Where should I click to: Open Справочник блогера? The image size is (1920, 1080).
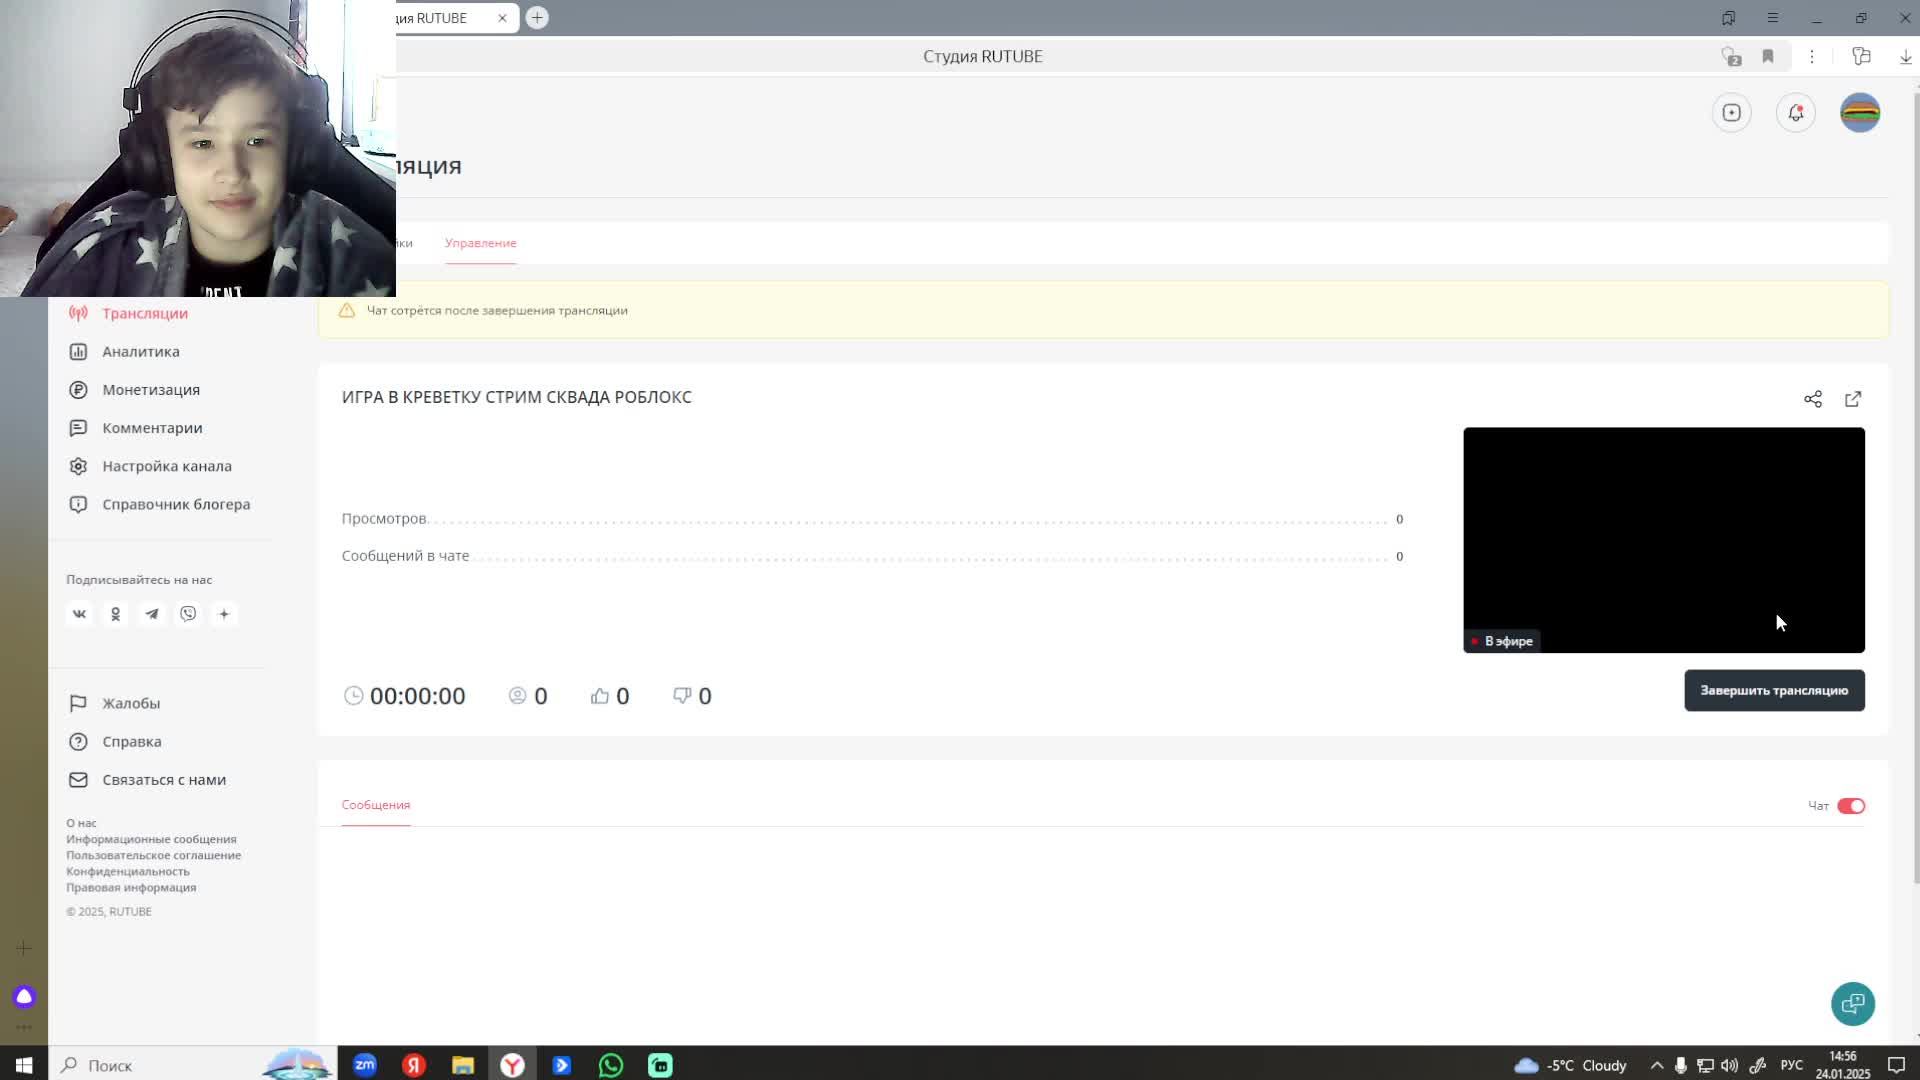pyautogui.click(x=159, y=504)
